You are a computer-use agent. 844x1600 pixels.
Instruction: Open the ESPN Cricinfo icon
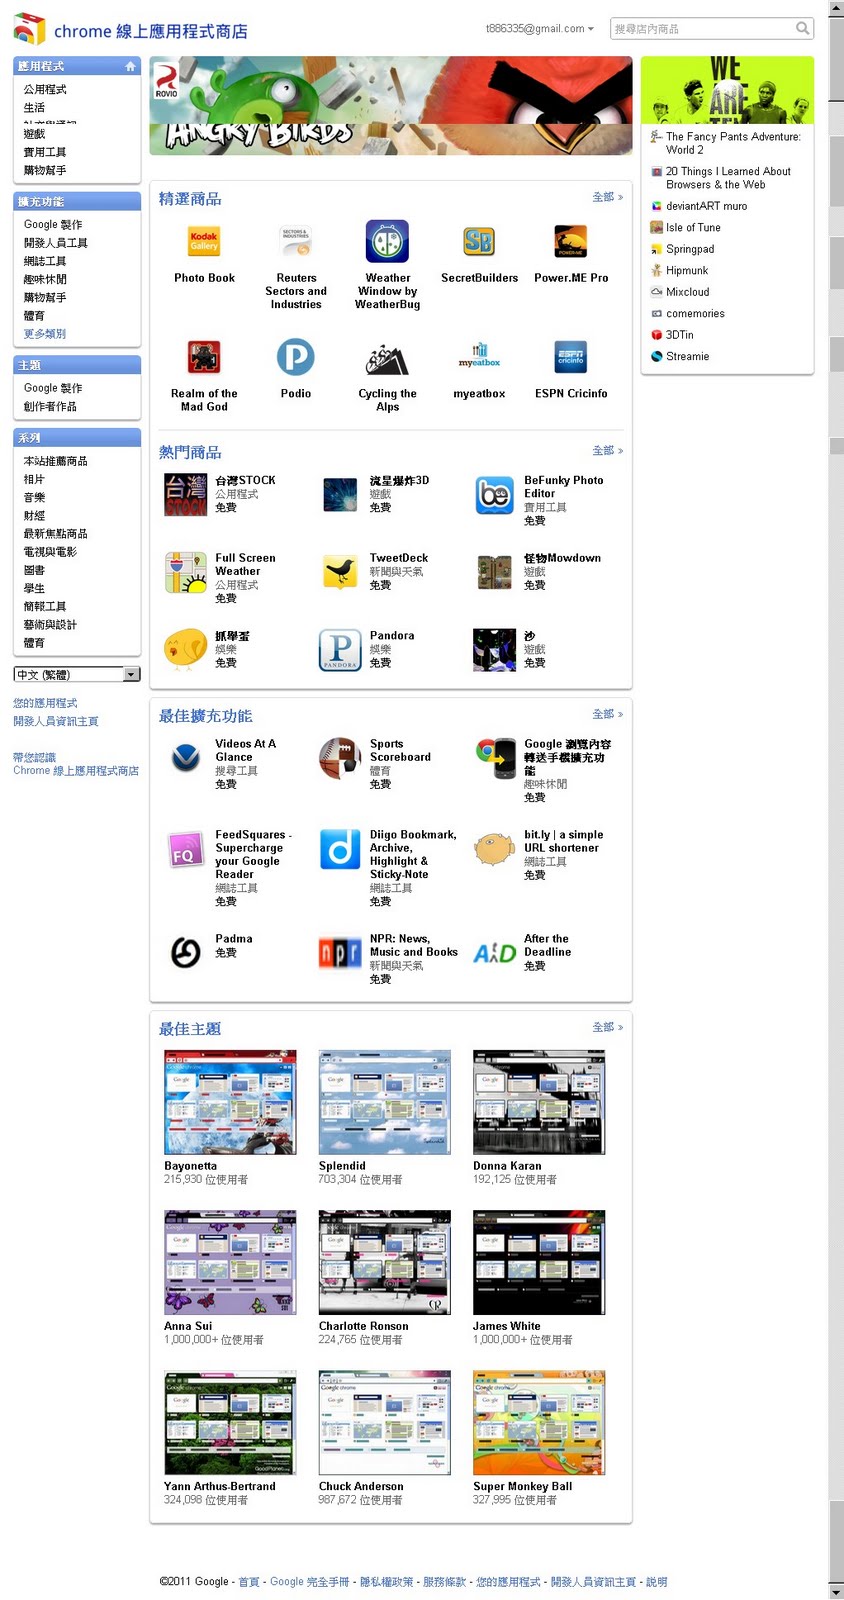[x=571, y=357]
